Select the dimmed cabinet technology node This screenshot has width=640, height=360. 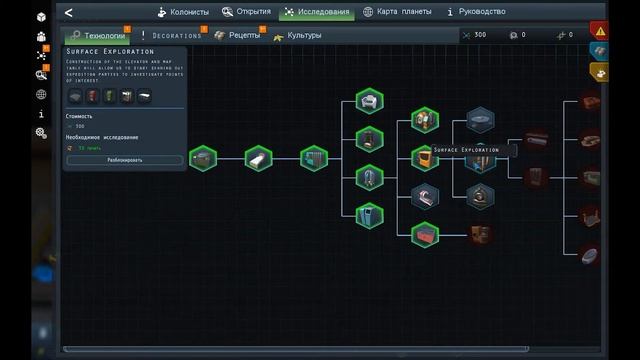[536, 178]
